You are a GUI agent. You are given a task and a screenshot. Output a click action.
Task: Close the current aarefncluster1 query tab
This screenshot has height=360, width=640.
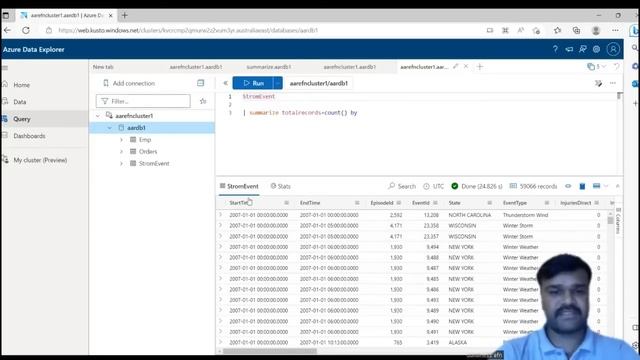pos(466,67)
